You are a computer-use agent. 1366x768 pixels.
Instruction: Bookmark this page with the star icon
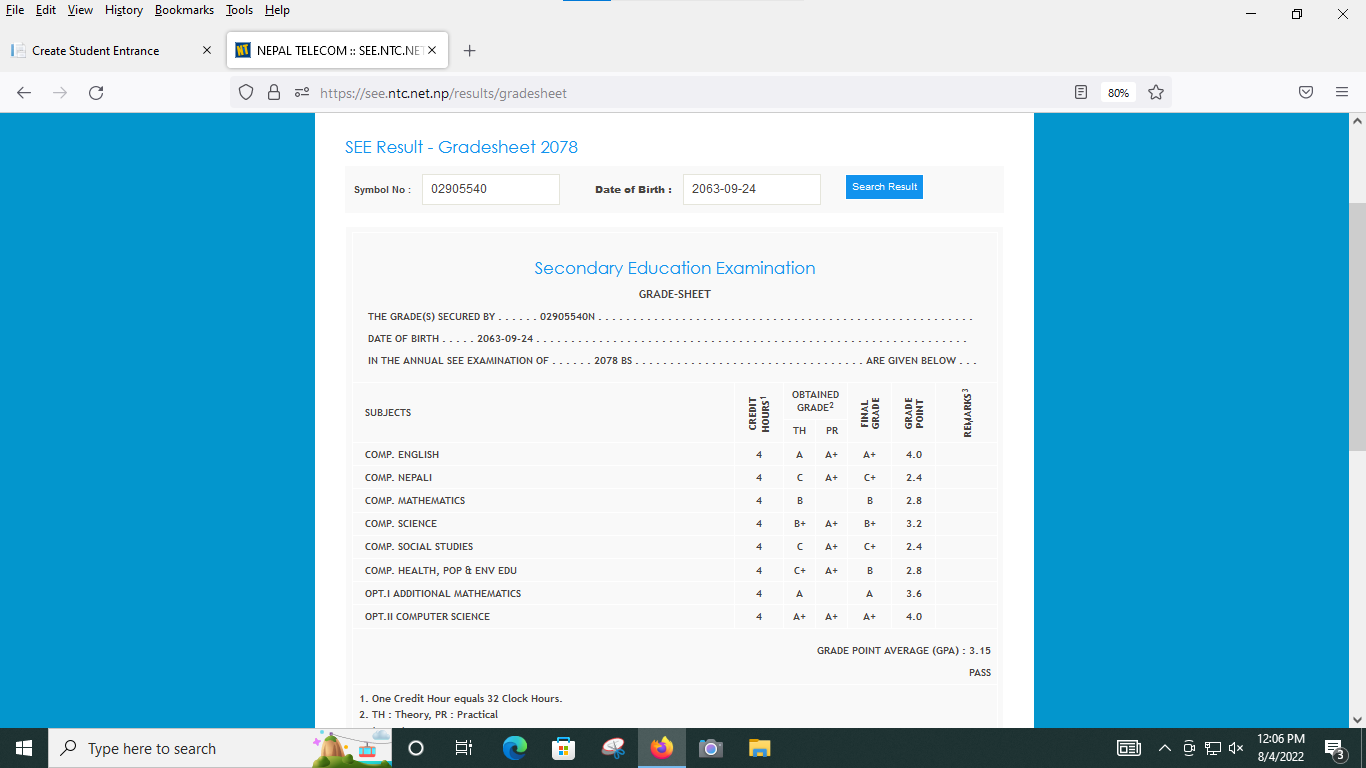pyautogui.click(x=1156, y=93)
